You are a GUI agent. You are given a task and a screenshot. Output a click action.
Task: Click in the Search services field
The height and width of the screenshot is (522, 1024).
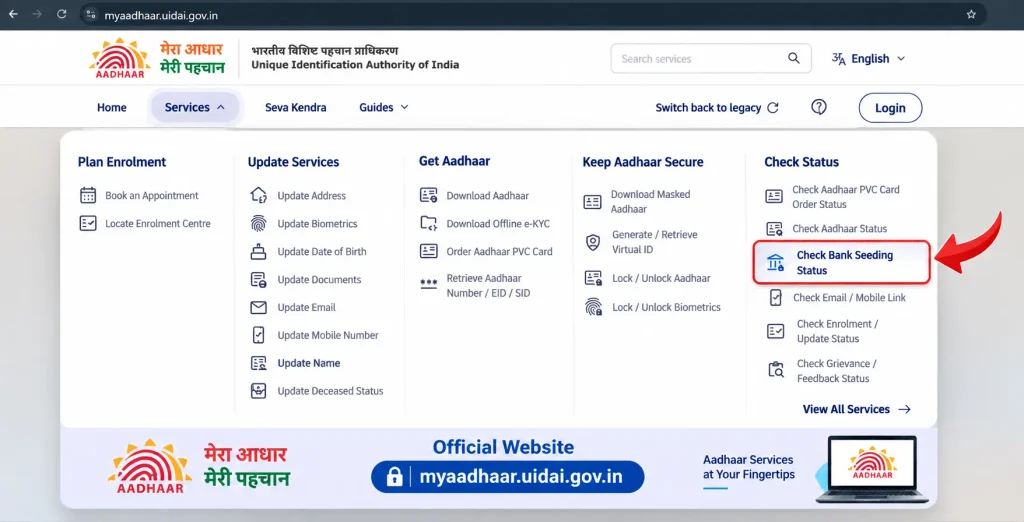[x=711, y=59]
